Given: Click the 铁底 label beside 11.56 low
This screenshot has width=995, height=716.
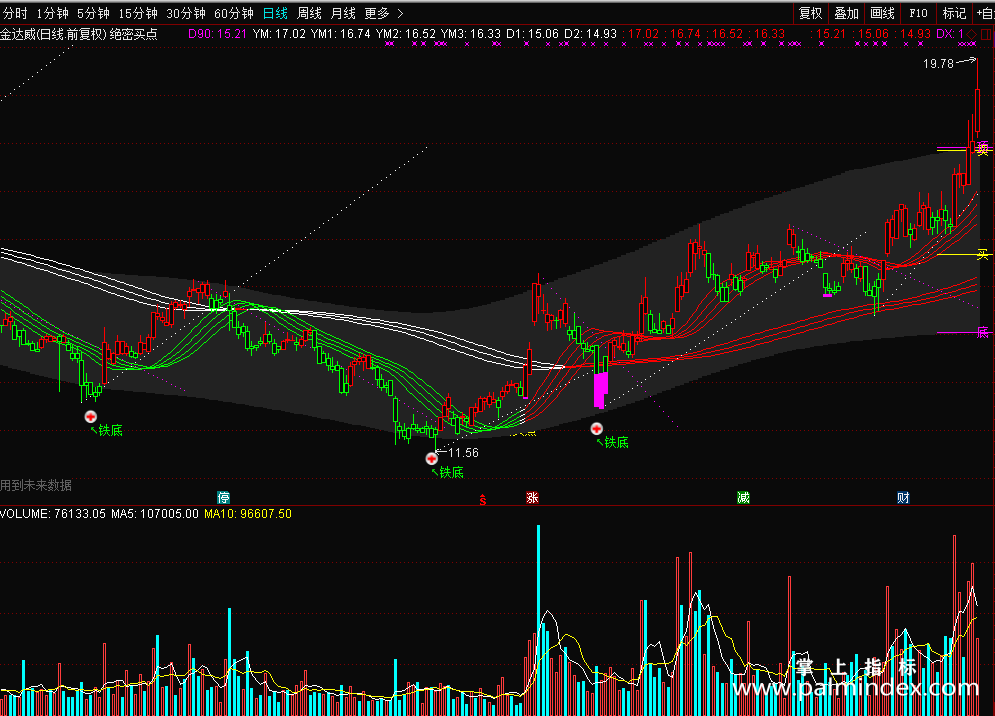Looking at the screenshot, I should click(451, 472).
